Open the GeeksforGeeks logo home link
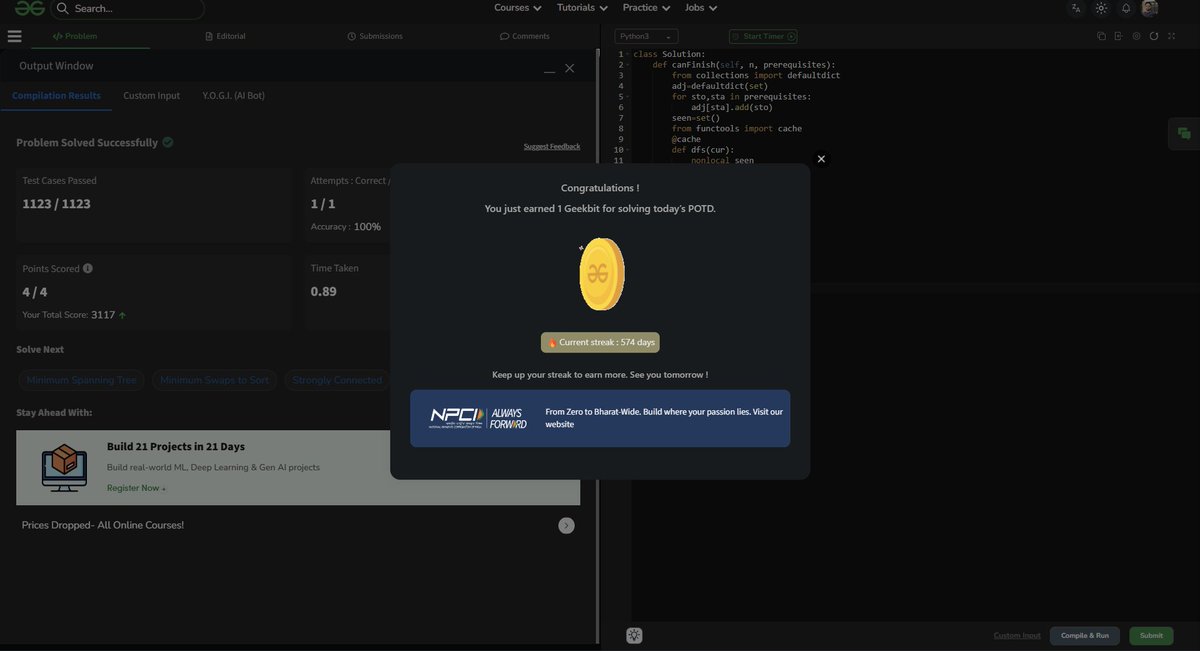Viewport: 1200px width, 651px height. [30, 8]
